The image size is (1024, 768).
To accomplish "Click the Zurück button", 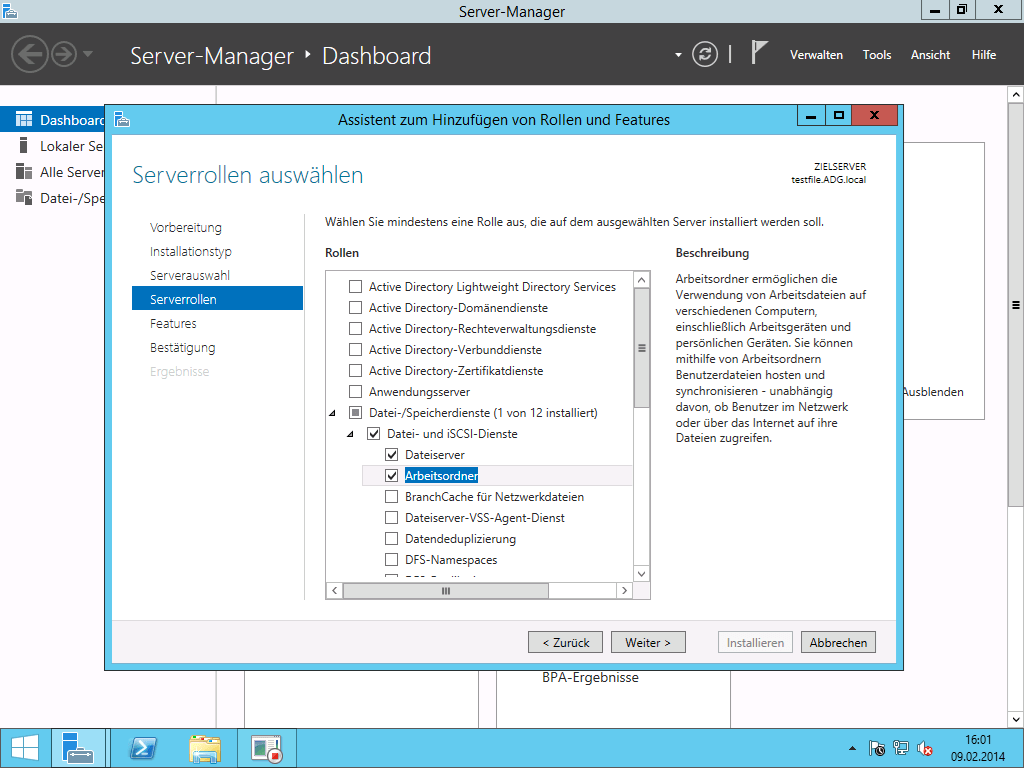I will (x=566, y=642).
